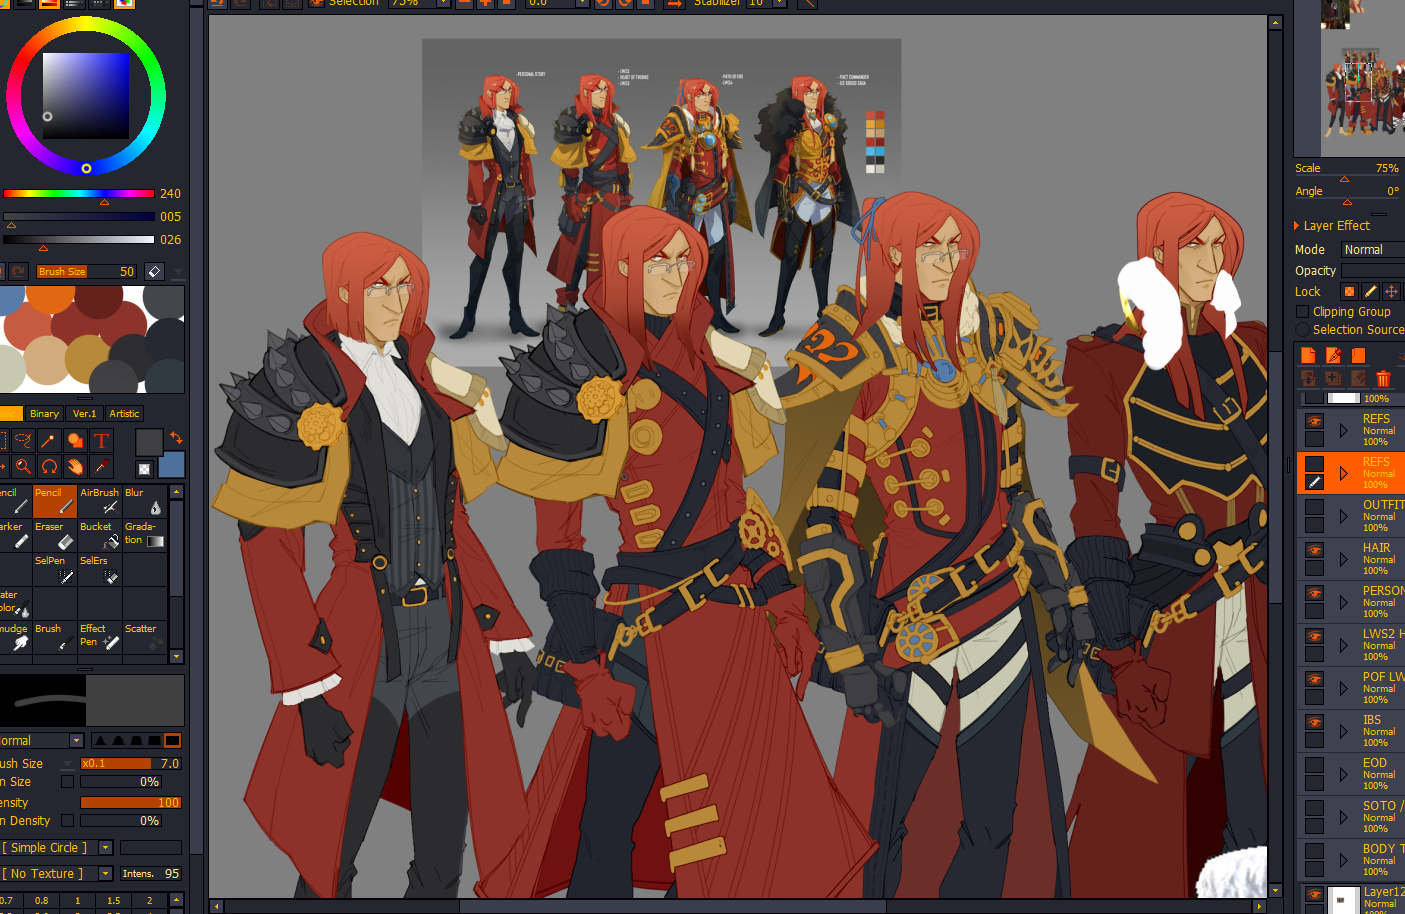
Task: Delete layer with the trash icon
Action: tap(1383, 378)
